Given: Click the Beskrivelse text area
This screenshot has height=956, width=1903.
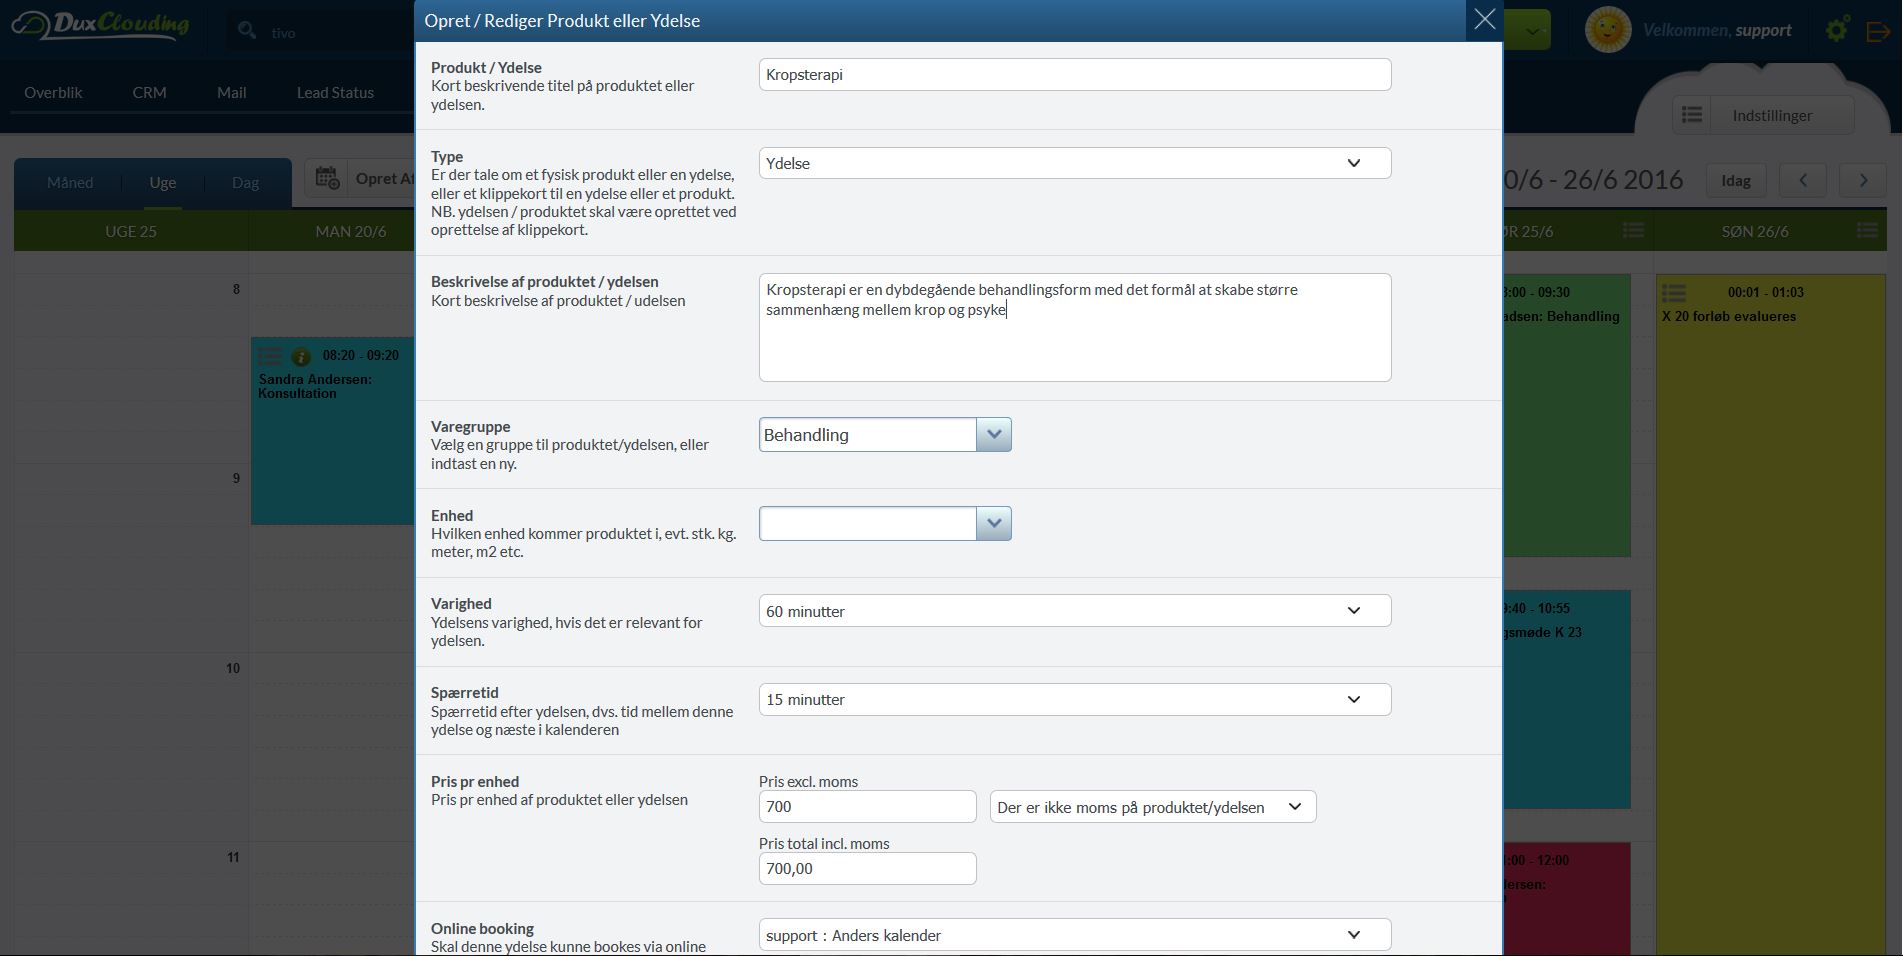Looking at the screenshot, I should [1075, 327].
